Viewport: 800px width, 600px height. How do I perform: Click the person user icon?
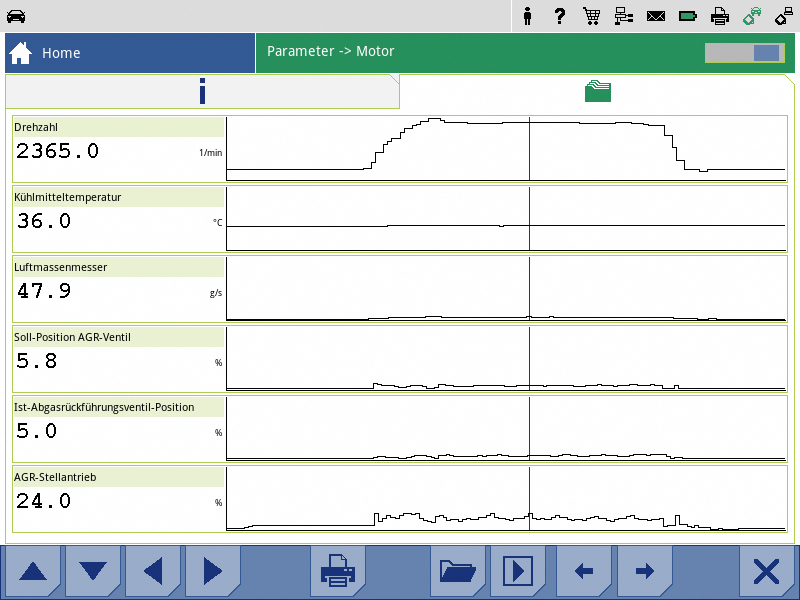click(x=527, y=16)
